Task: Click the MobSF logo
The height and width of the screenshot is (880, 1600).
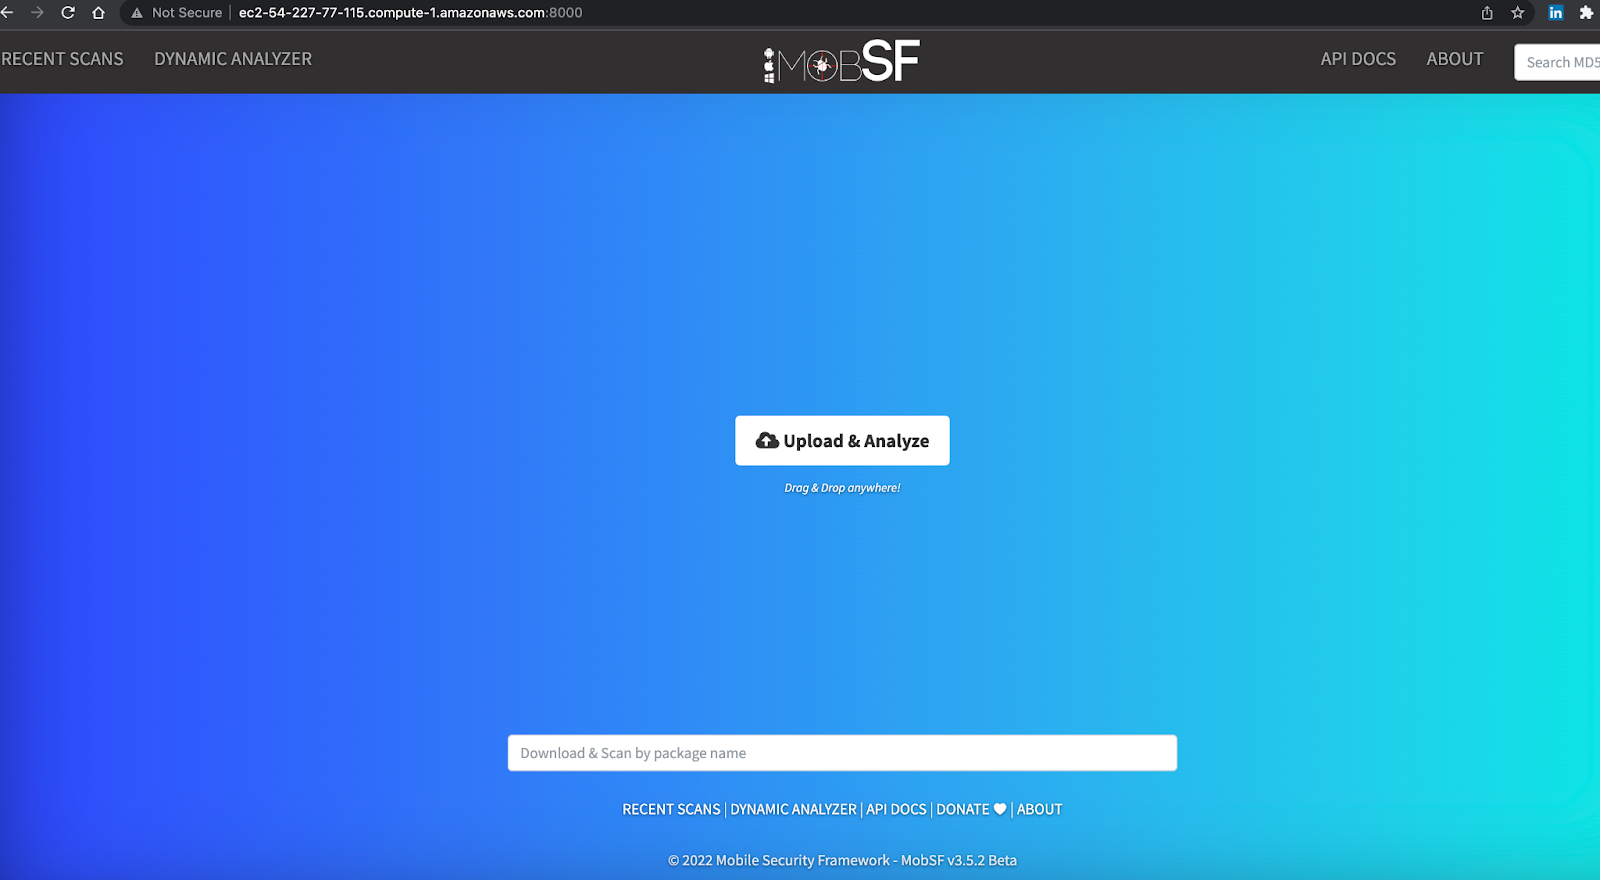Action: tap(841, 61)
